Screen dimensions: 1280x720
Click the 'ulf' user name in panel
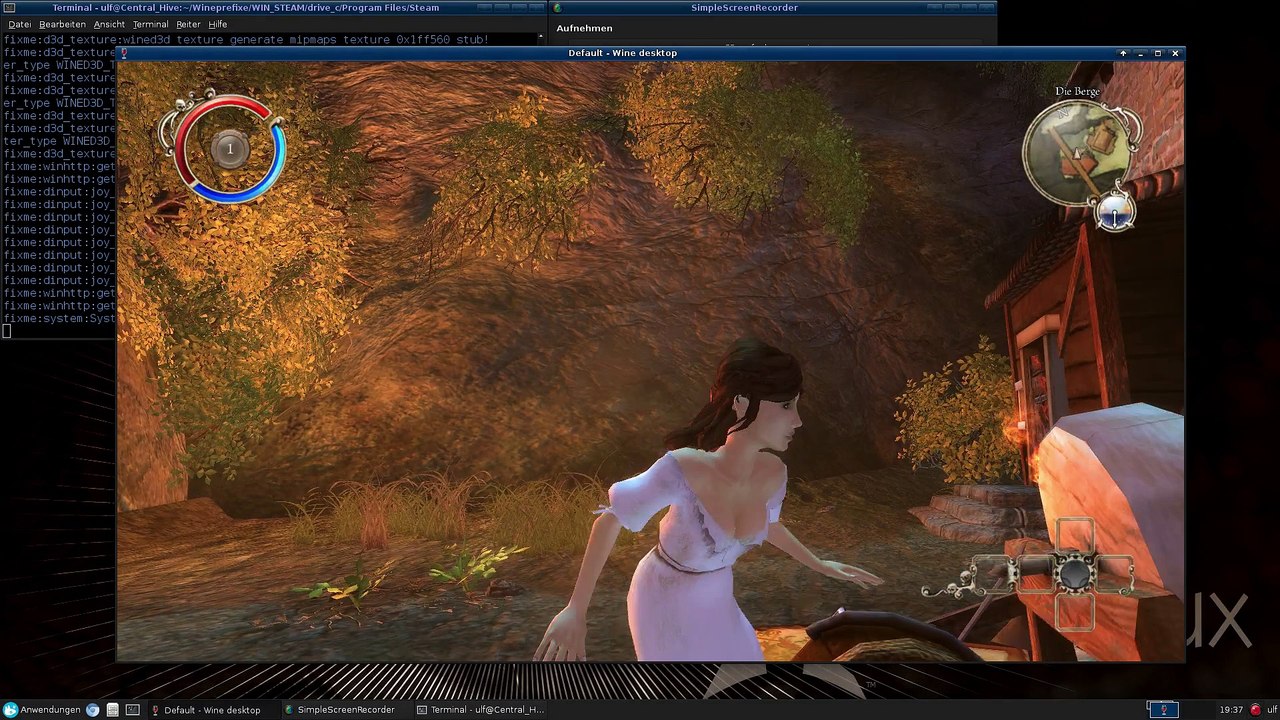[x=1270, y=710]
